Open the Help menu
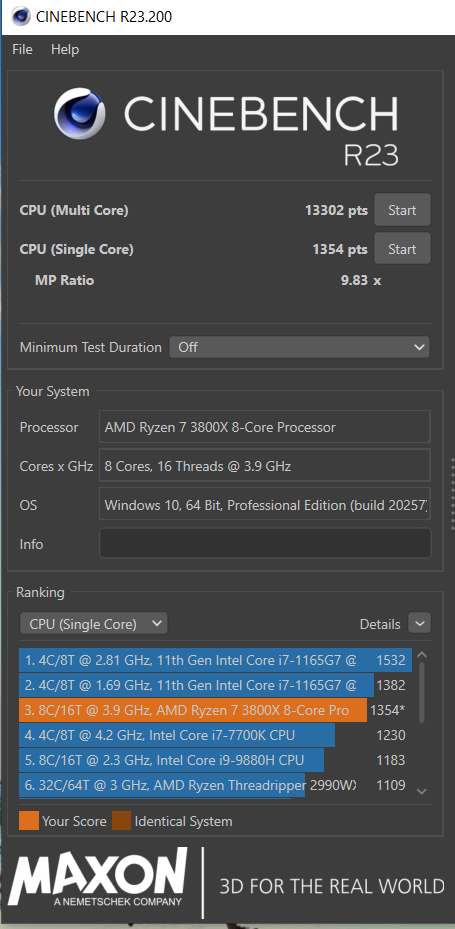455x929 pixels. click(65, 50)
